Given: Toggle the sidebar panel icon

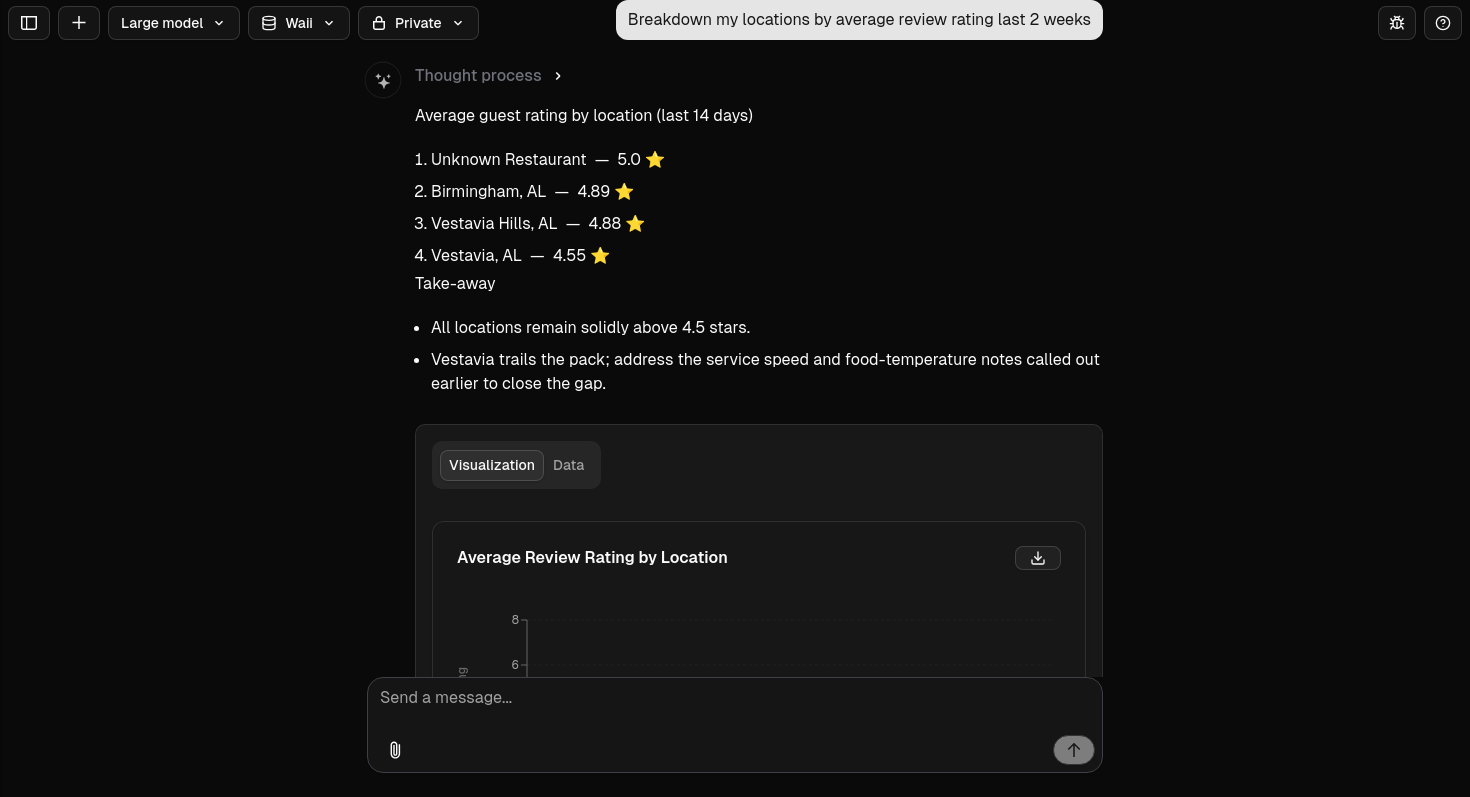Looking at the screenshot, I should click(29, 23).
